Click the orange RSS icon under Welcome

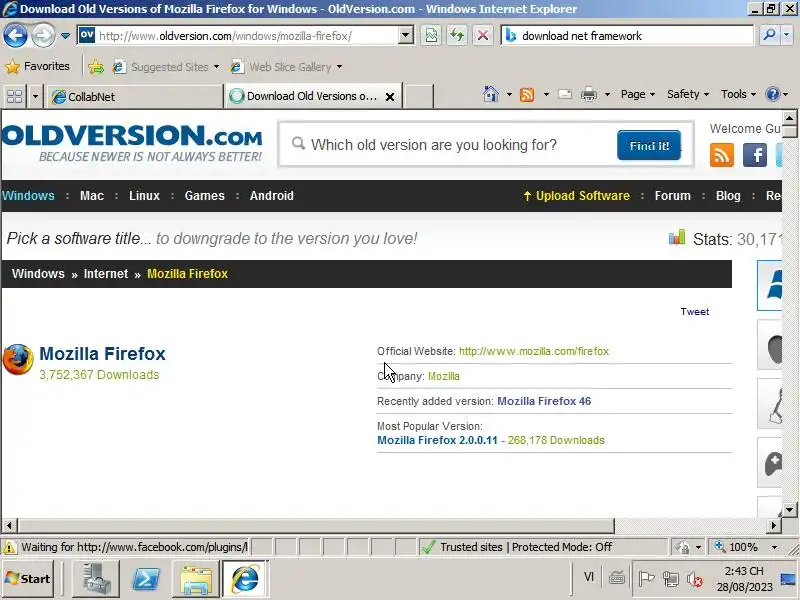tap(721, 155)
